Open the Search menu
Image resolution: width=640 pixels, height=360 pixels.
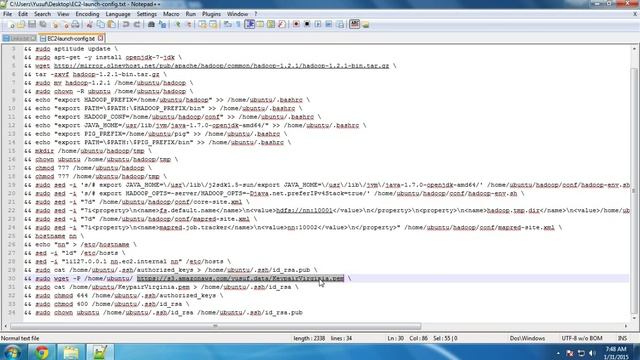[42, 14]
